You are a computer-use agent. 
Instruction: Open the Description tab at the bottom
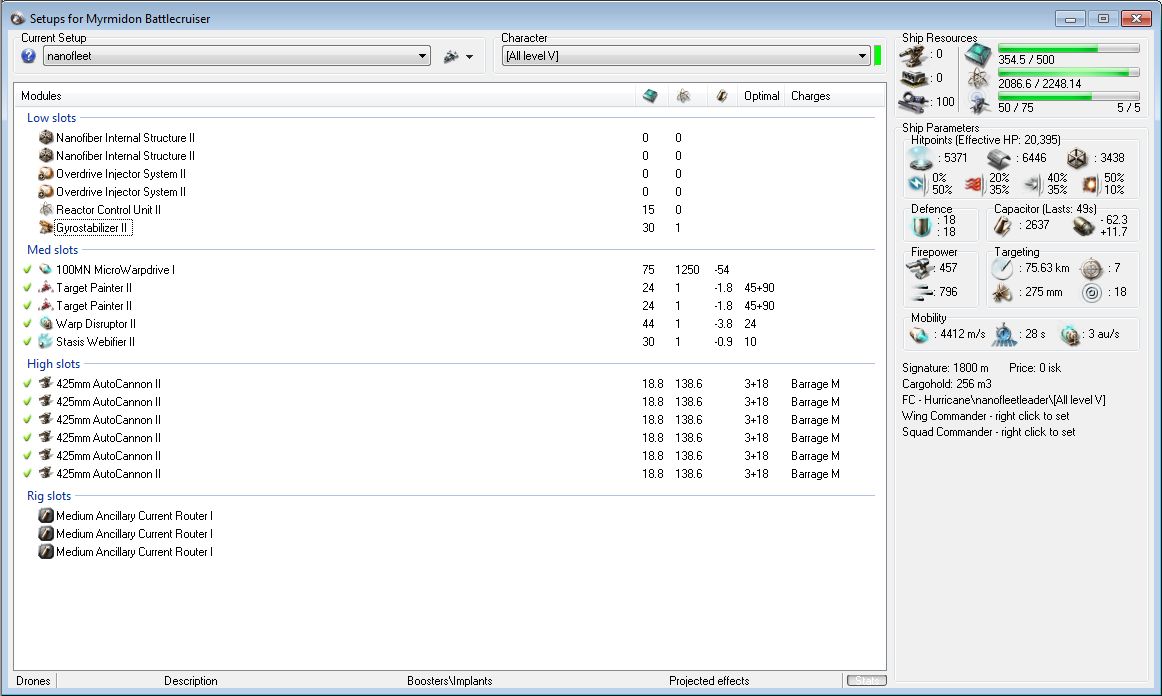coord(190,680)
